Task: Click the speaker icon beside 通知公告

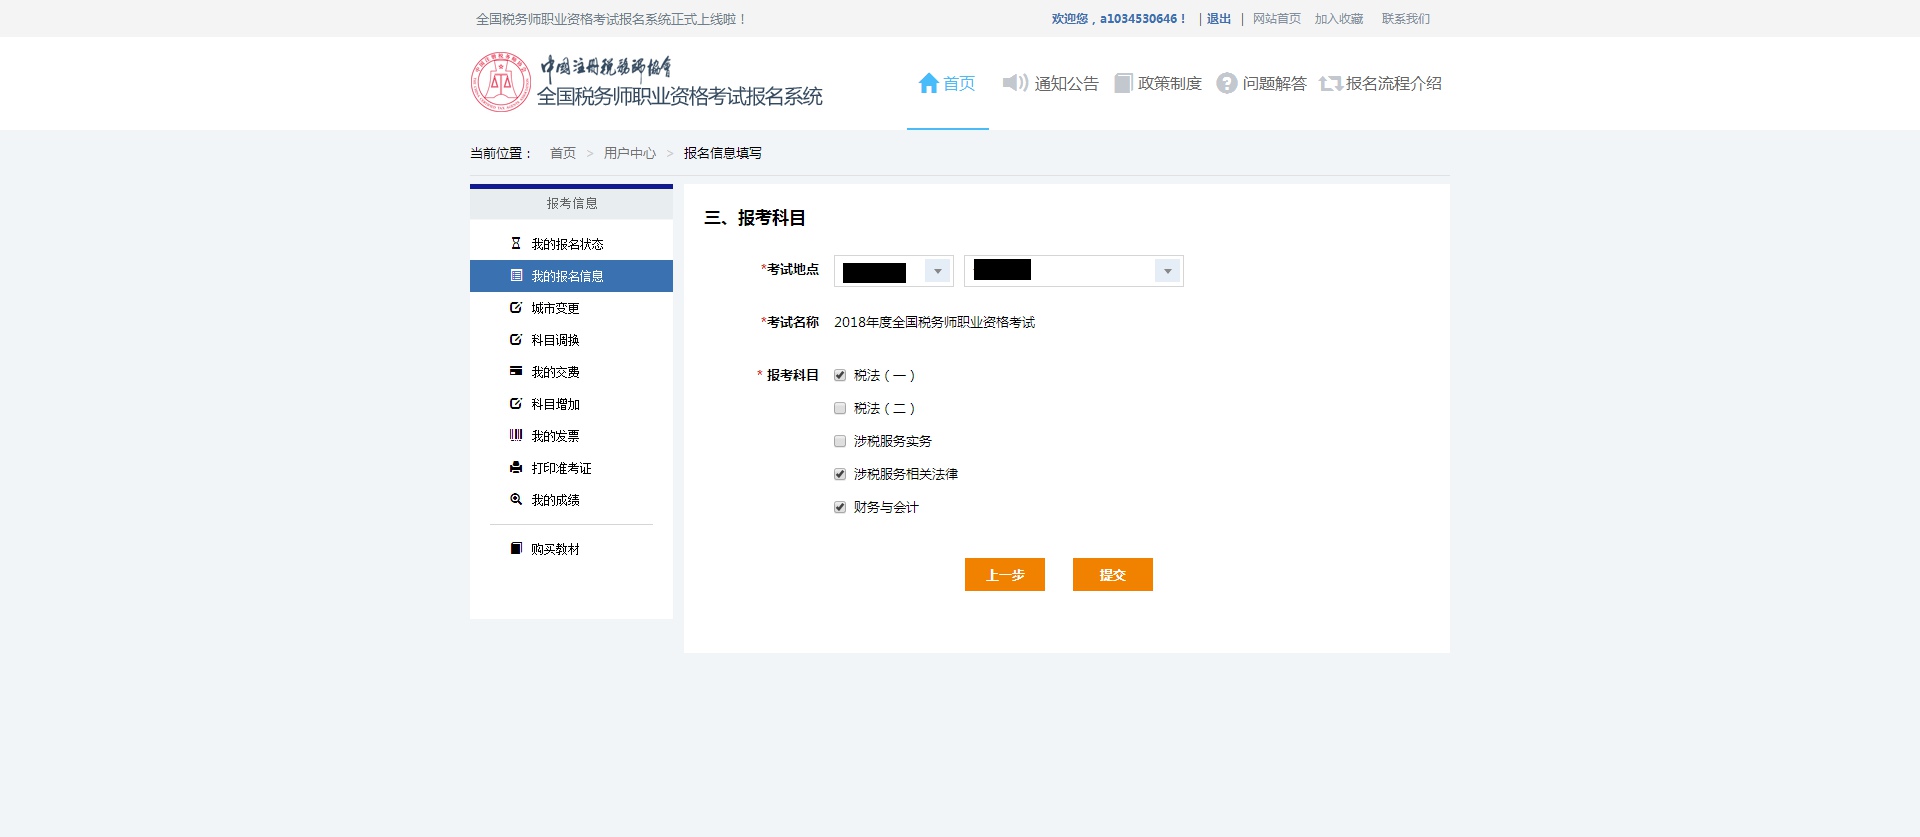Action: click(1015, 83)
